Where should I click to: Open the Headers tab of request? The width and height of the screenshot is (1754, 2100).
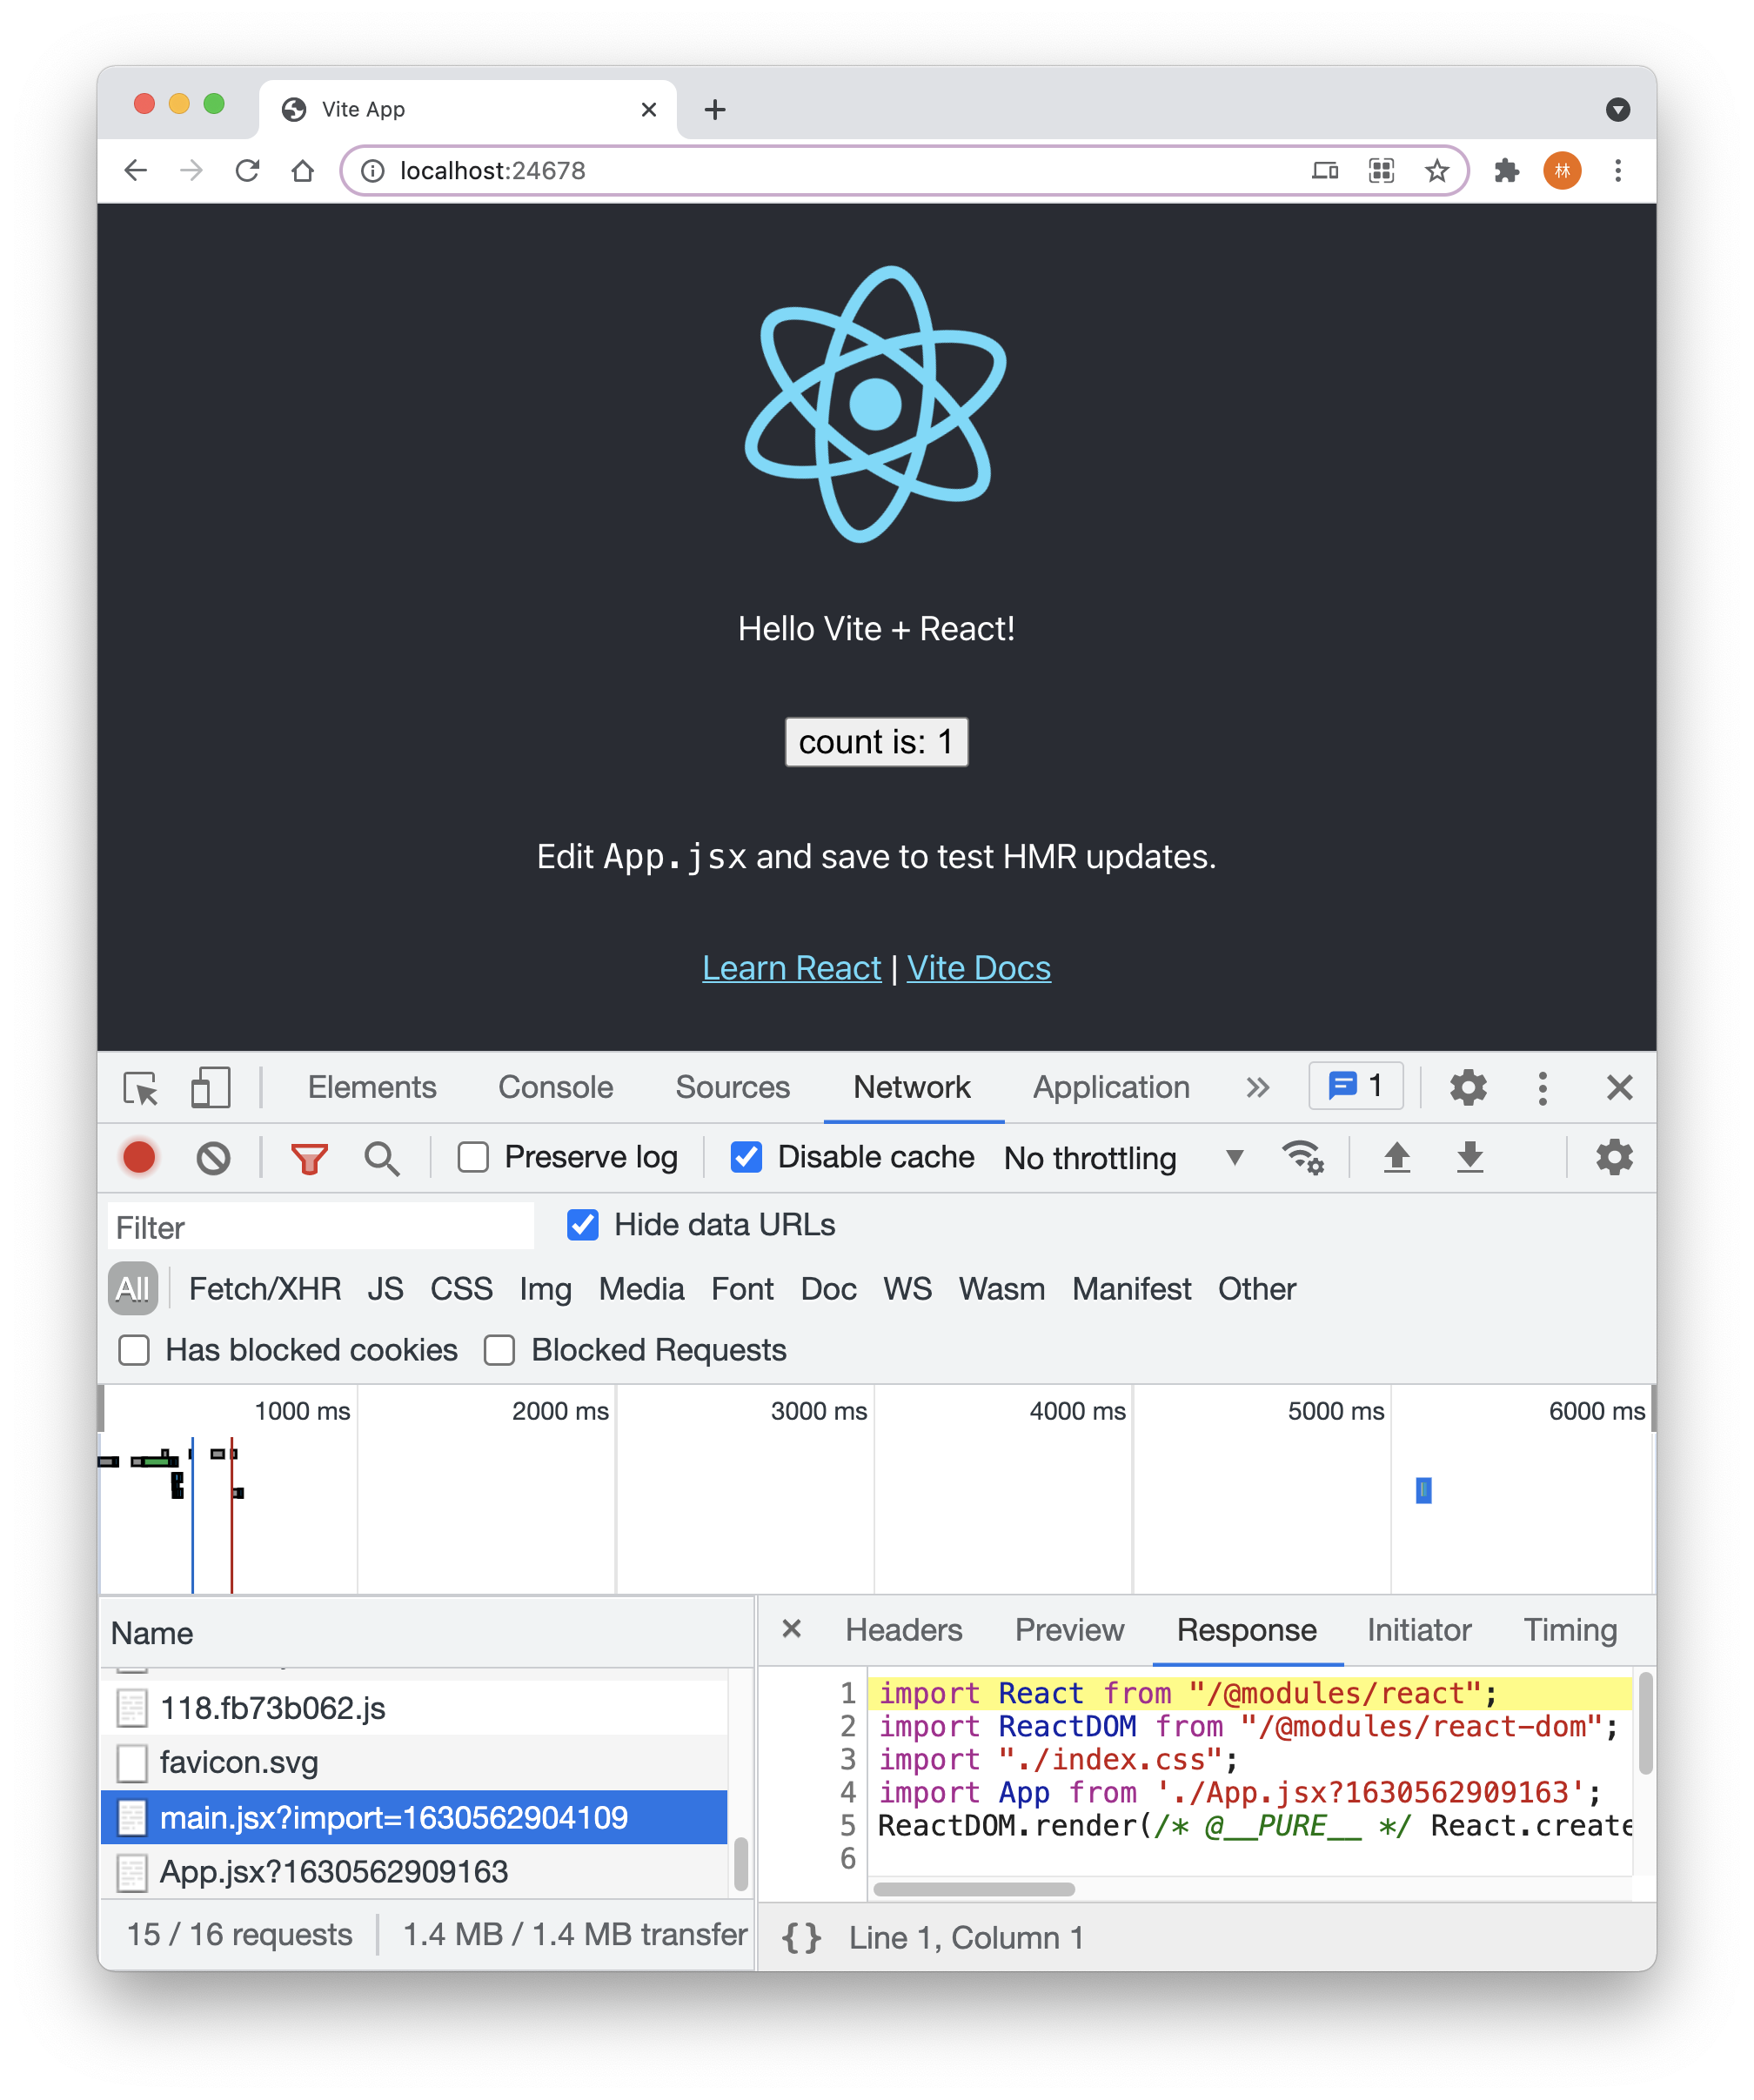pos(904,1631)
